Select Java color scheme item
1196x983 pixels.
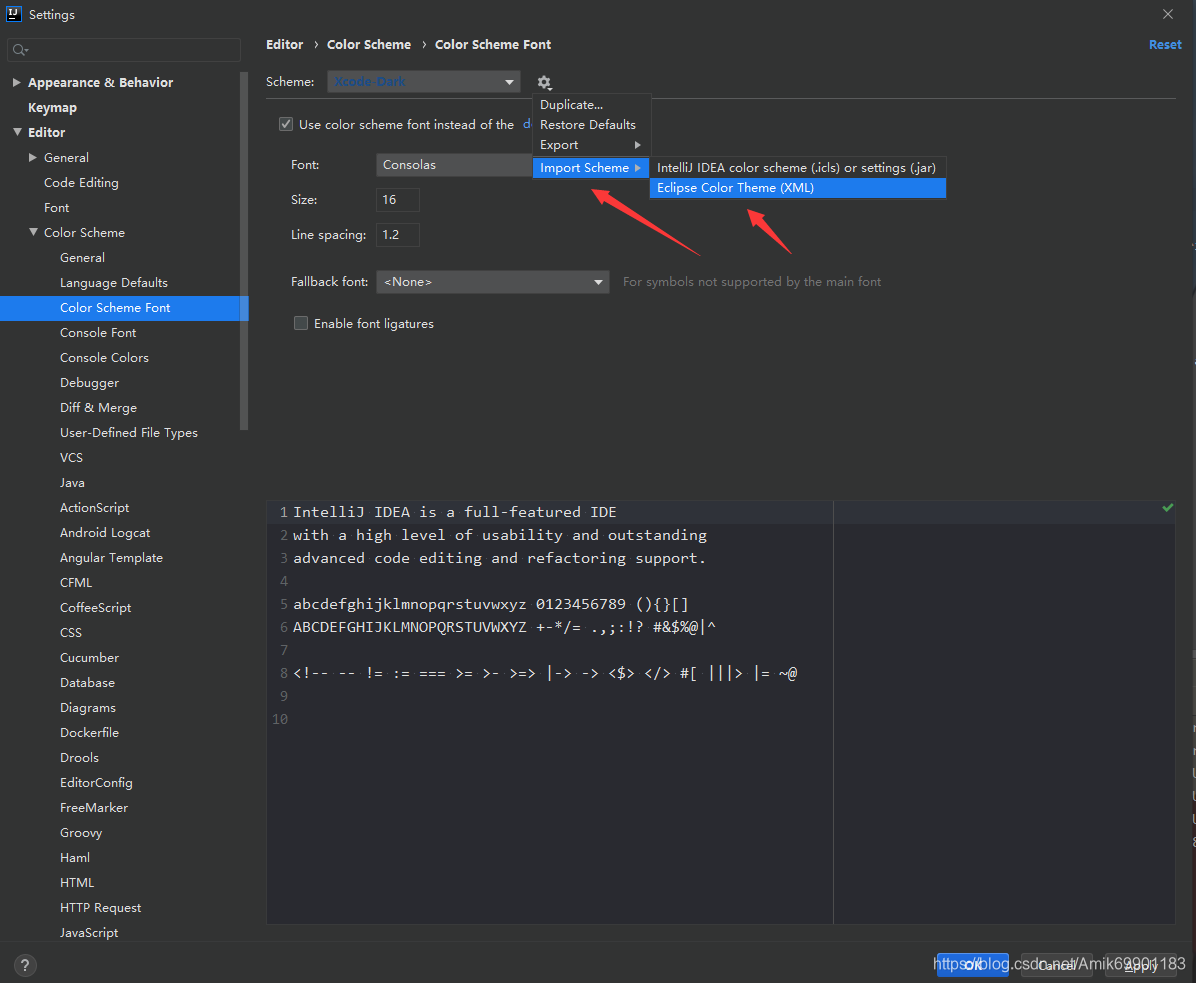click(x=72, y=483)
